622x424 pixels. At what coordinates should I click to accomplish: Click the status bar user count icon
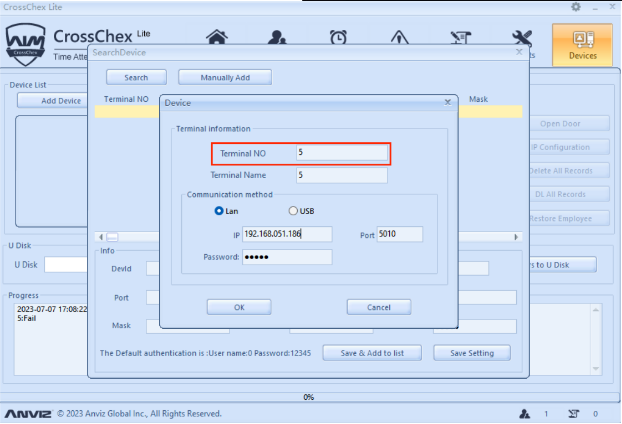pyautogui.click(x=524, y=414)
